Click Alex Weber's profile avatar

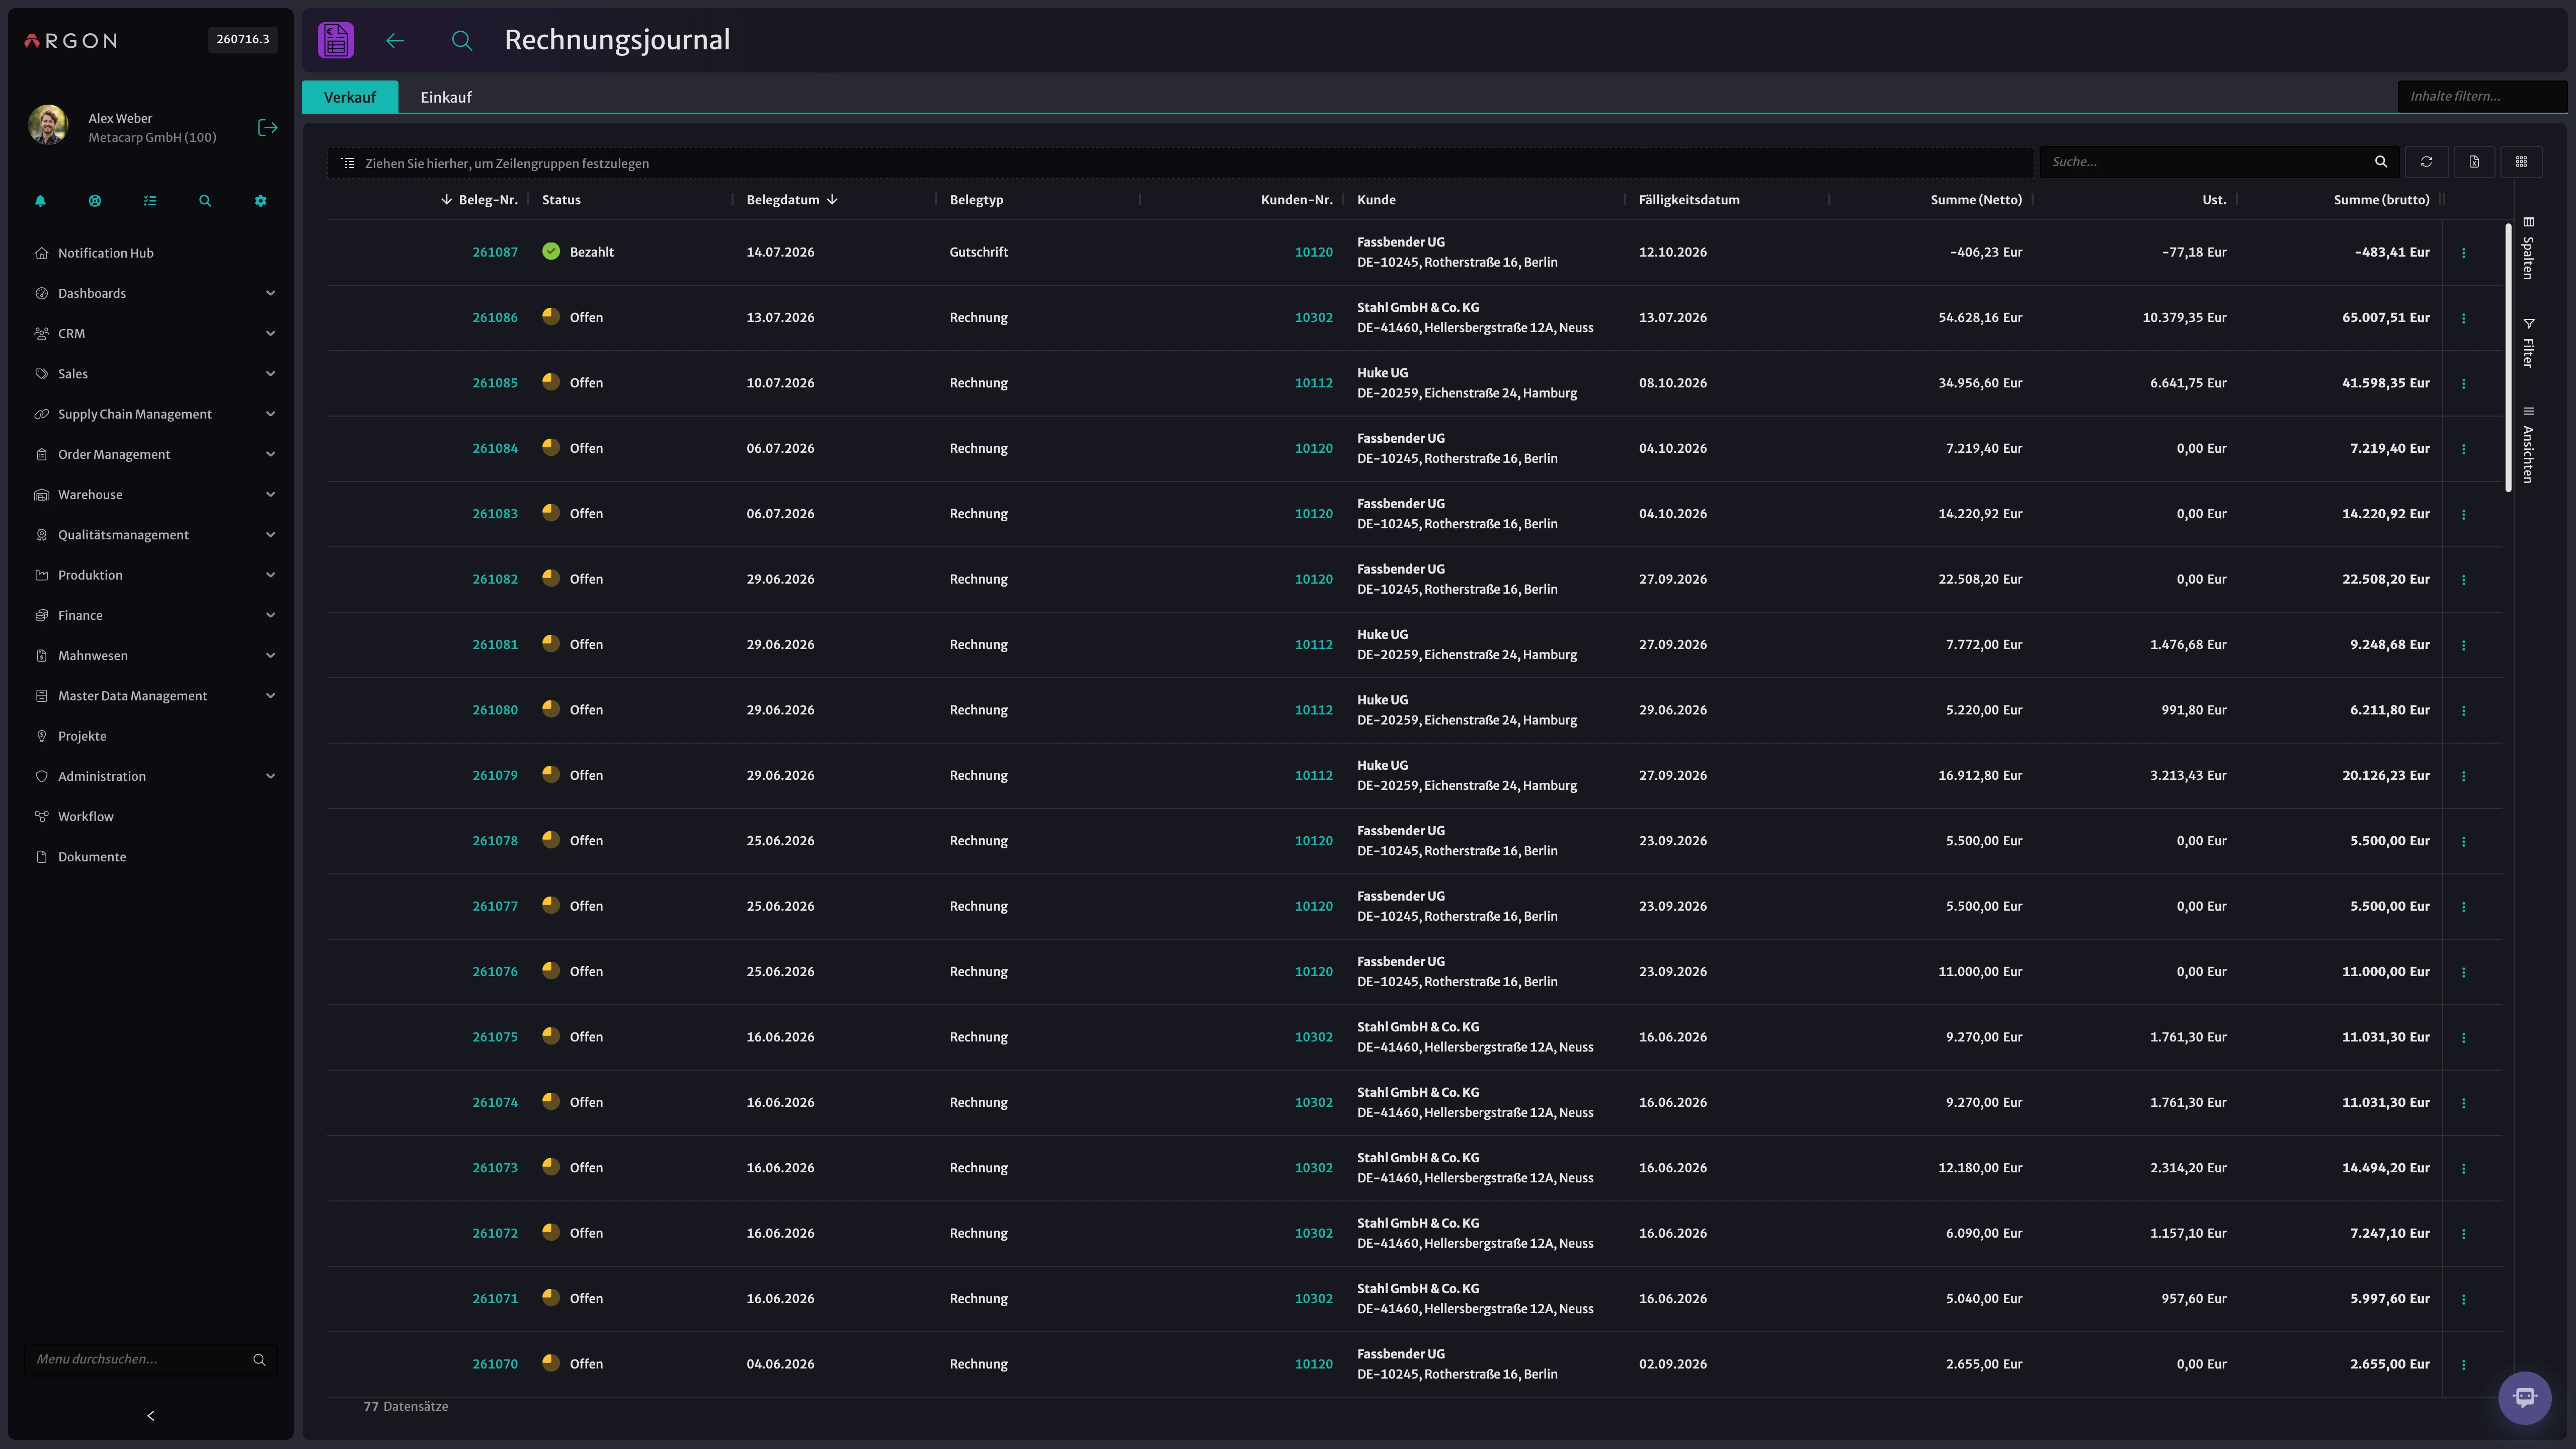(x=48, y=125)
